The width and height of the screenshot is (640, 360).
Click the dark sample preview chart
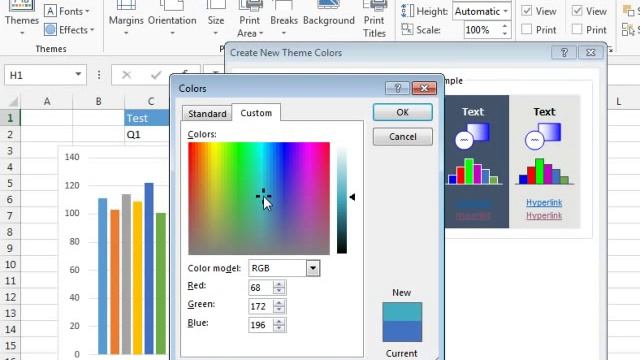coord(473,171)
